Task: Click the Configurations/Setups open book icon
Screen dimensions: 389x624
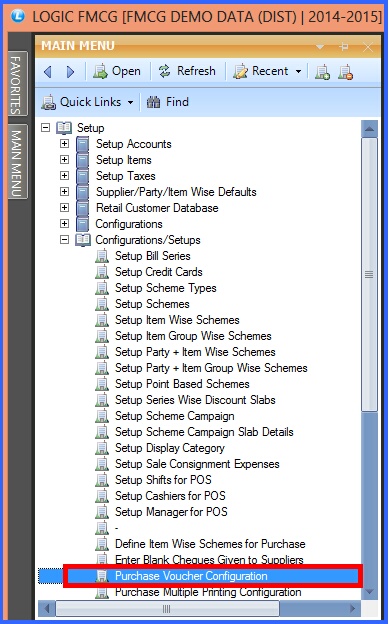Action: (x=83, y=240)
